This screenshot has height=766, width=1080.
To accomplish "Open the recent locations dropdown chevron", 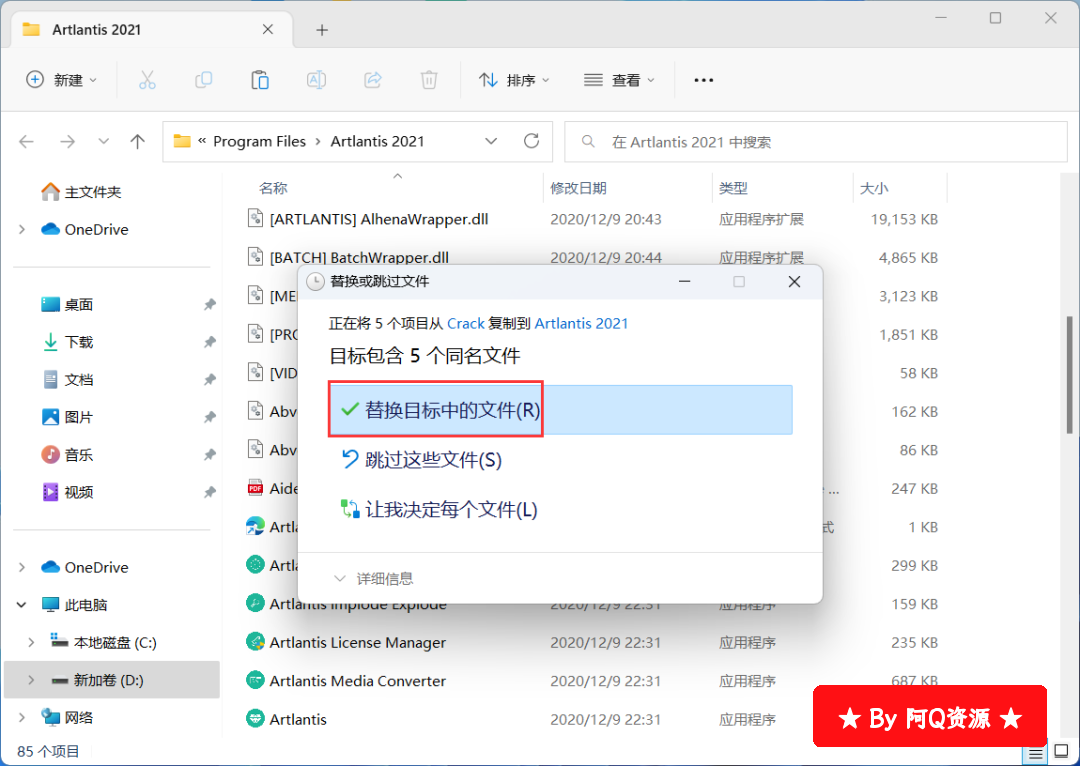I will (x=103, y=142).
